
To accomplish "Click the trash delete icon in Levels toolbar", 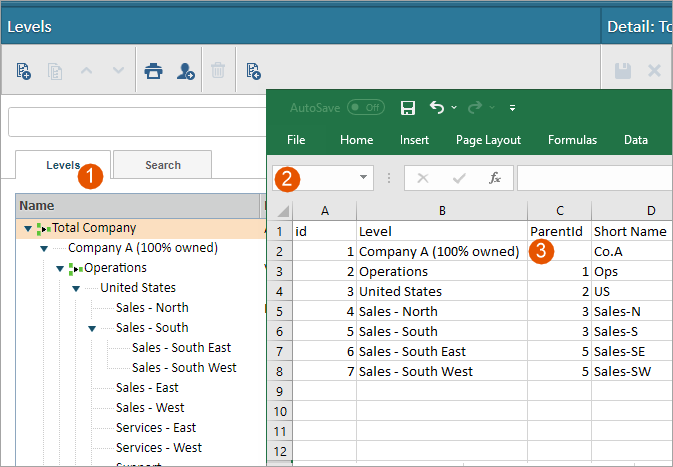I will click(218, 70).
